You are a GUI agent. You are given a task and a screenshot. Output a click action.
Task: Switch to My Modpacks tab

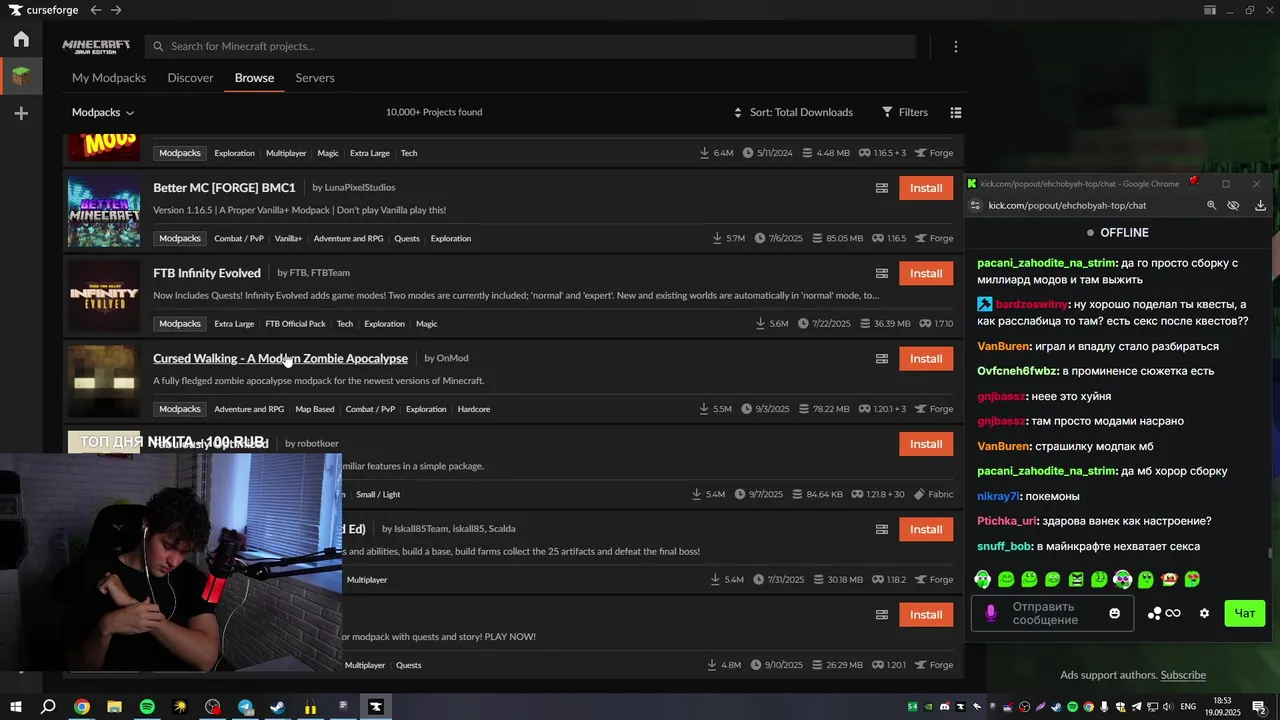point(109,78)
